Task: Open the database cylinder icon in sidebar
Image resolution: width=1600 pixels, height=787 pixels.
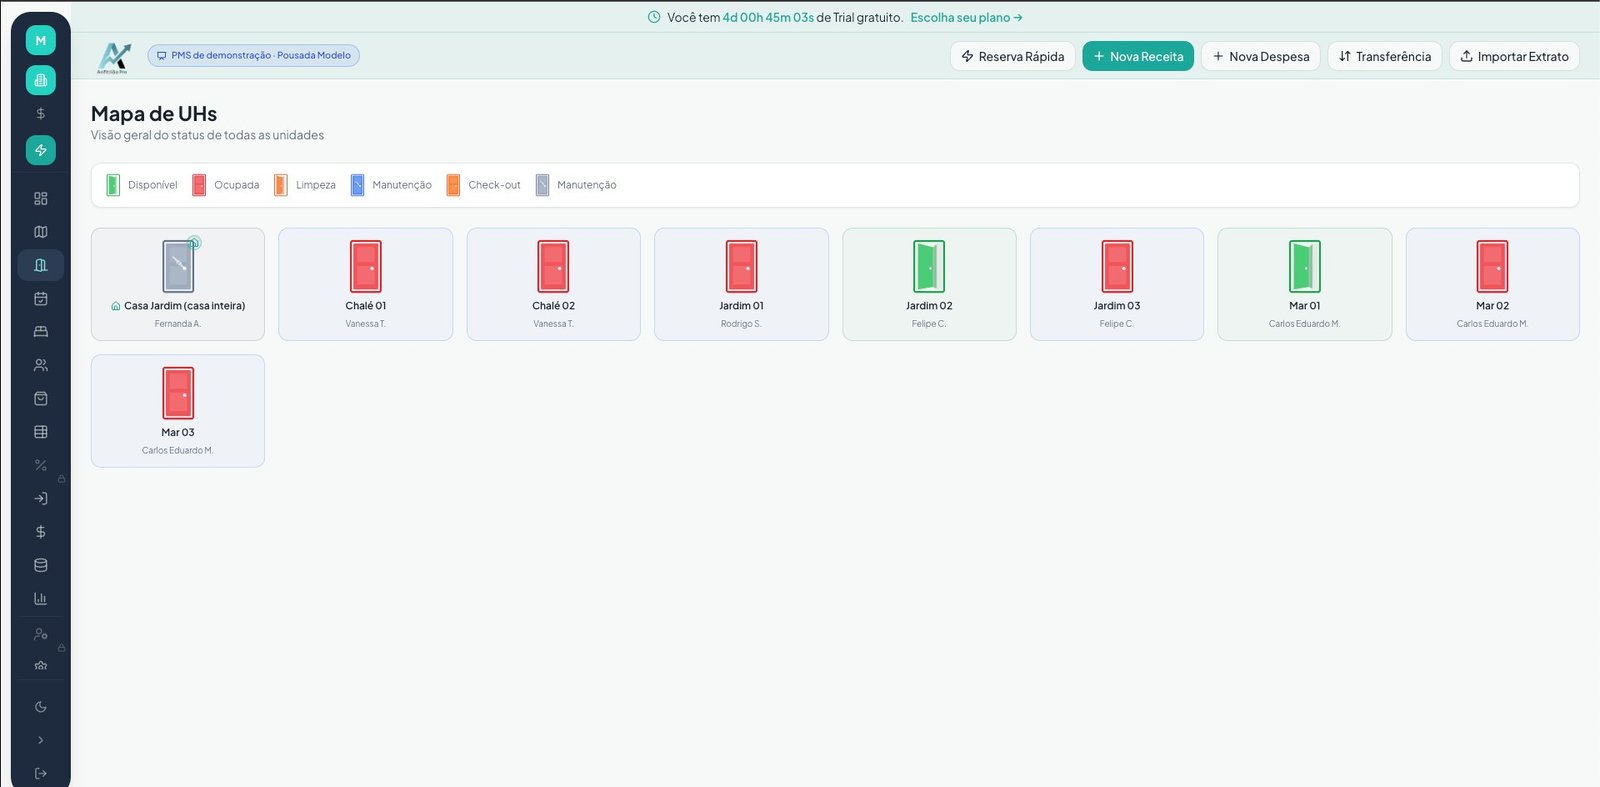Action: coord(40,565)
